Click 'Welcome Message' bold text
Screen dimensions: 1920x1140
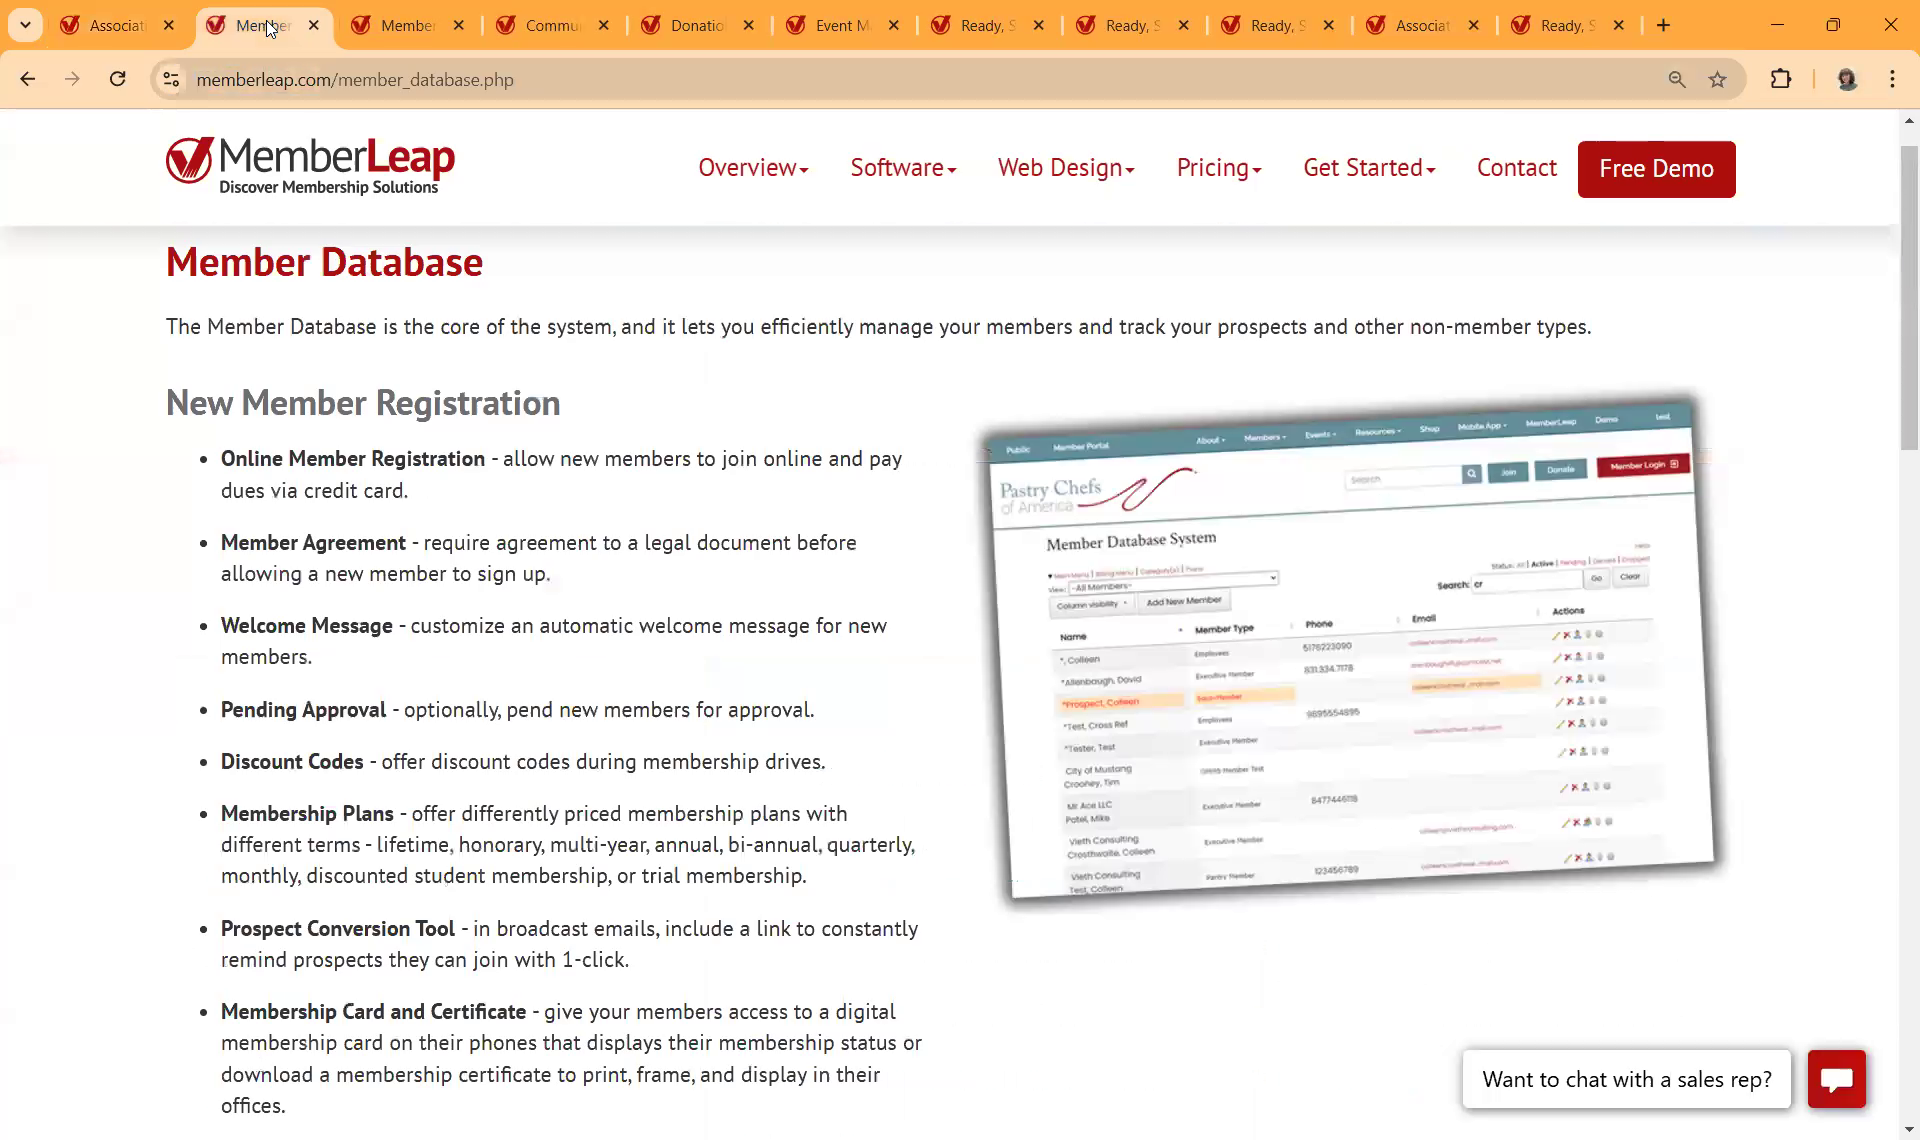(x=307, y=626)
